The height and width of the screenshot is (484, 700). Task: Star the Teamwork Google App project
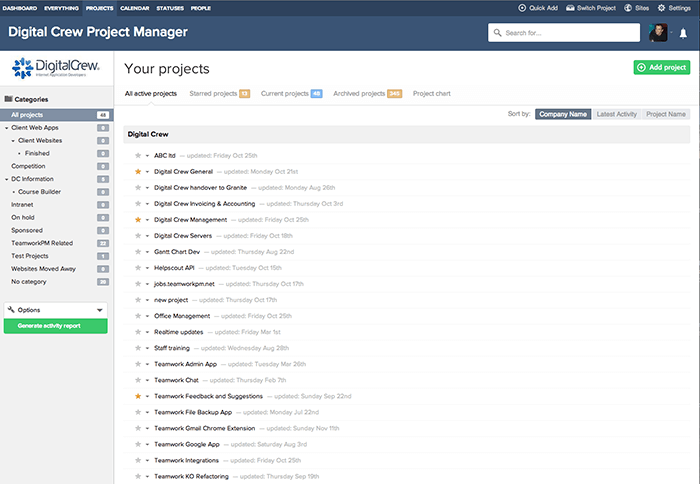click(x=138, y=444)
